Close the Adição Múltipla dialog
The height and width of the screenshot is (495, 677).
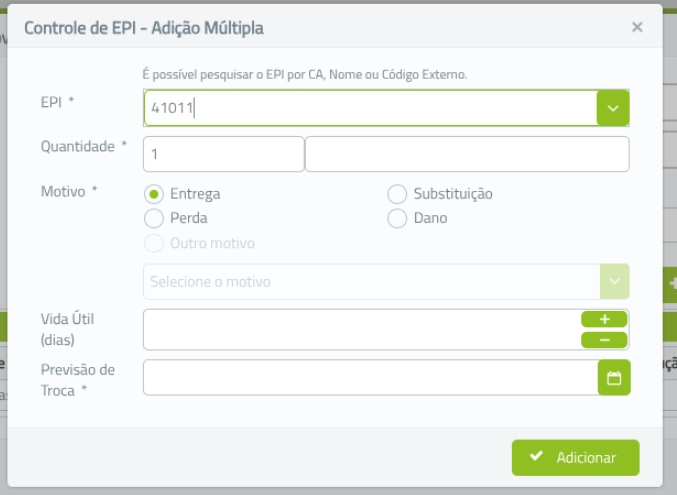tap(637, 27)
